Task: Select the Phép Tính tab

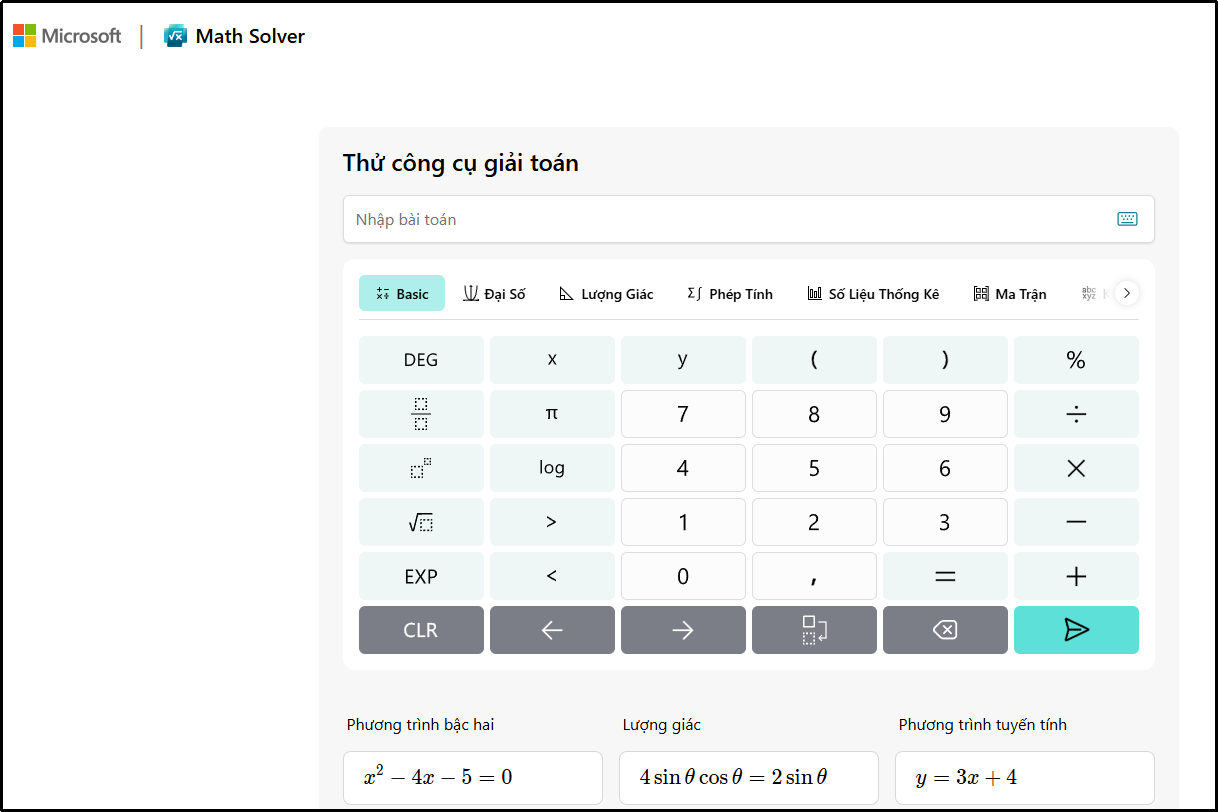Action: pyautogui.click(x=730, y=292)
